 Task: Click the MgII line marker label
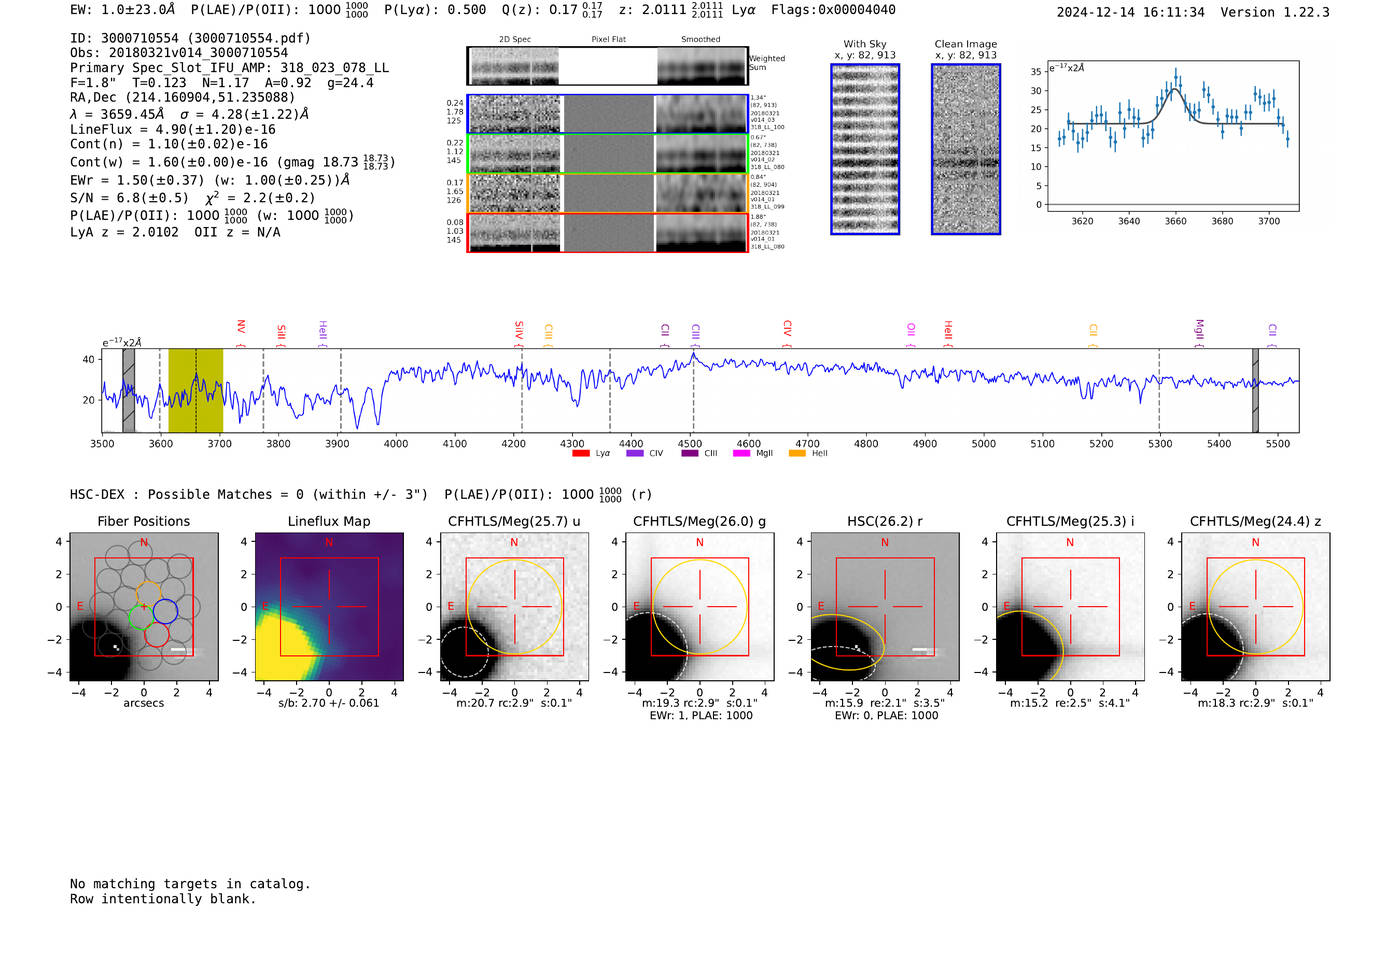[1200, 328]
